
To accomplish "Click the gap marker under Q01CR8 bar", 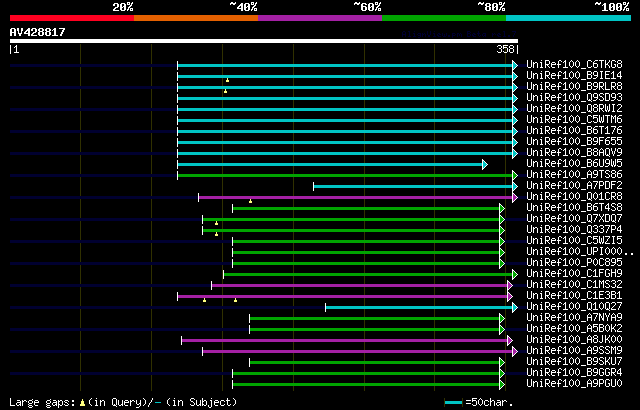I will 250,202.
